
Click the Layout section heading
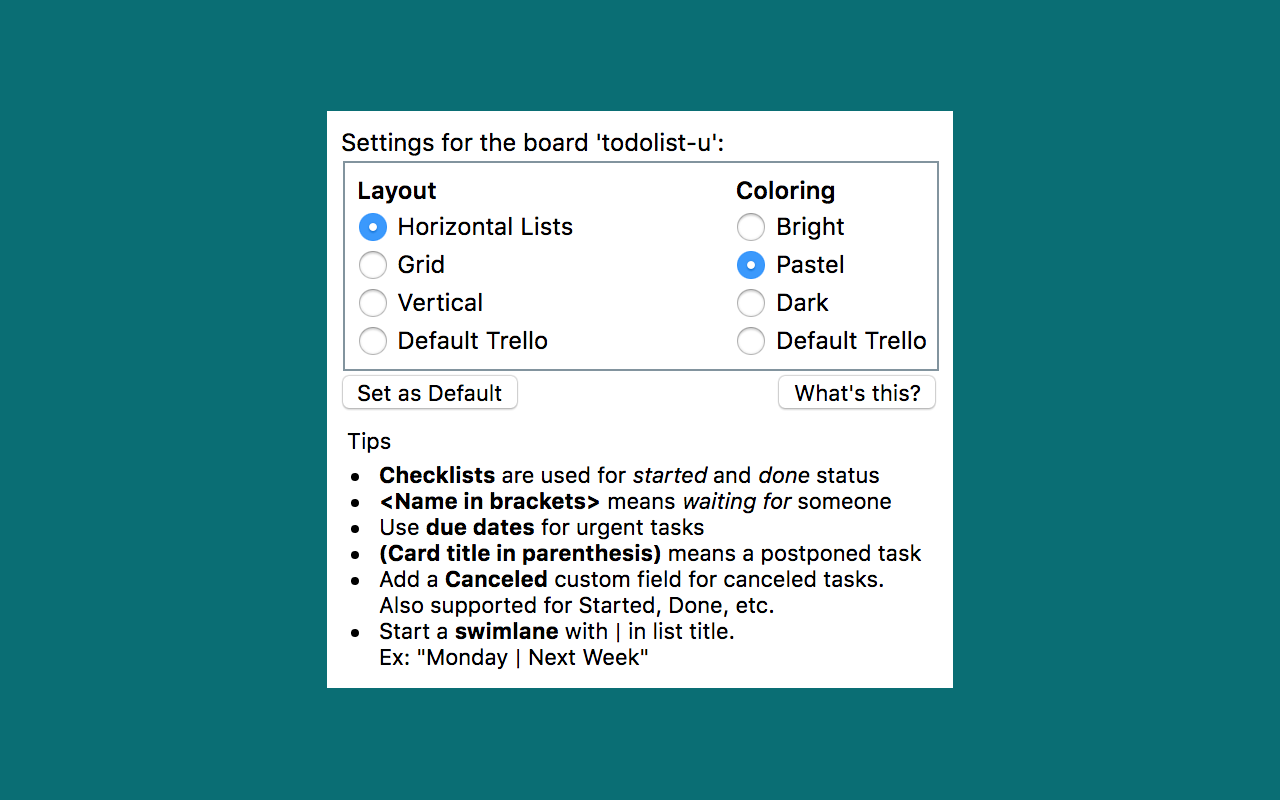click(x=397, y=191)
